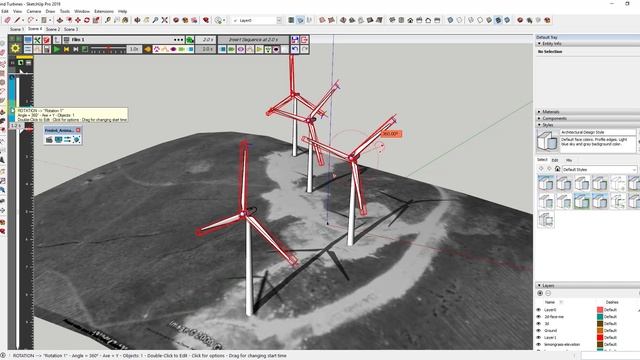Click the 1.0x playback speed button

tap(134, 49)
